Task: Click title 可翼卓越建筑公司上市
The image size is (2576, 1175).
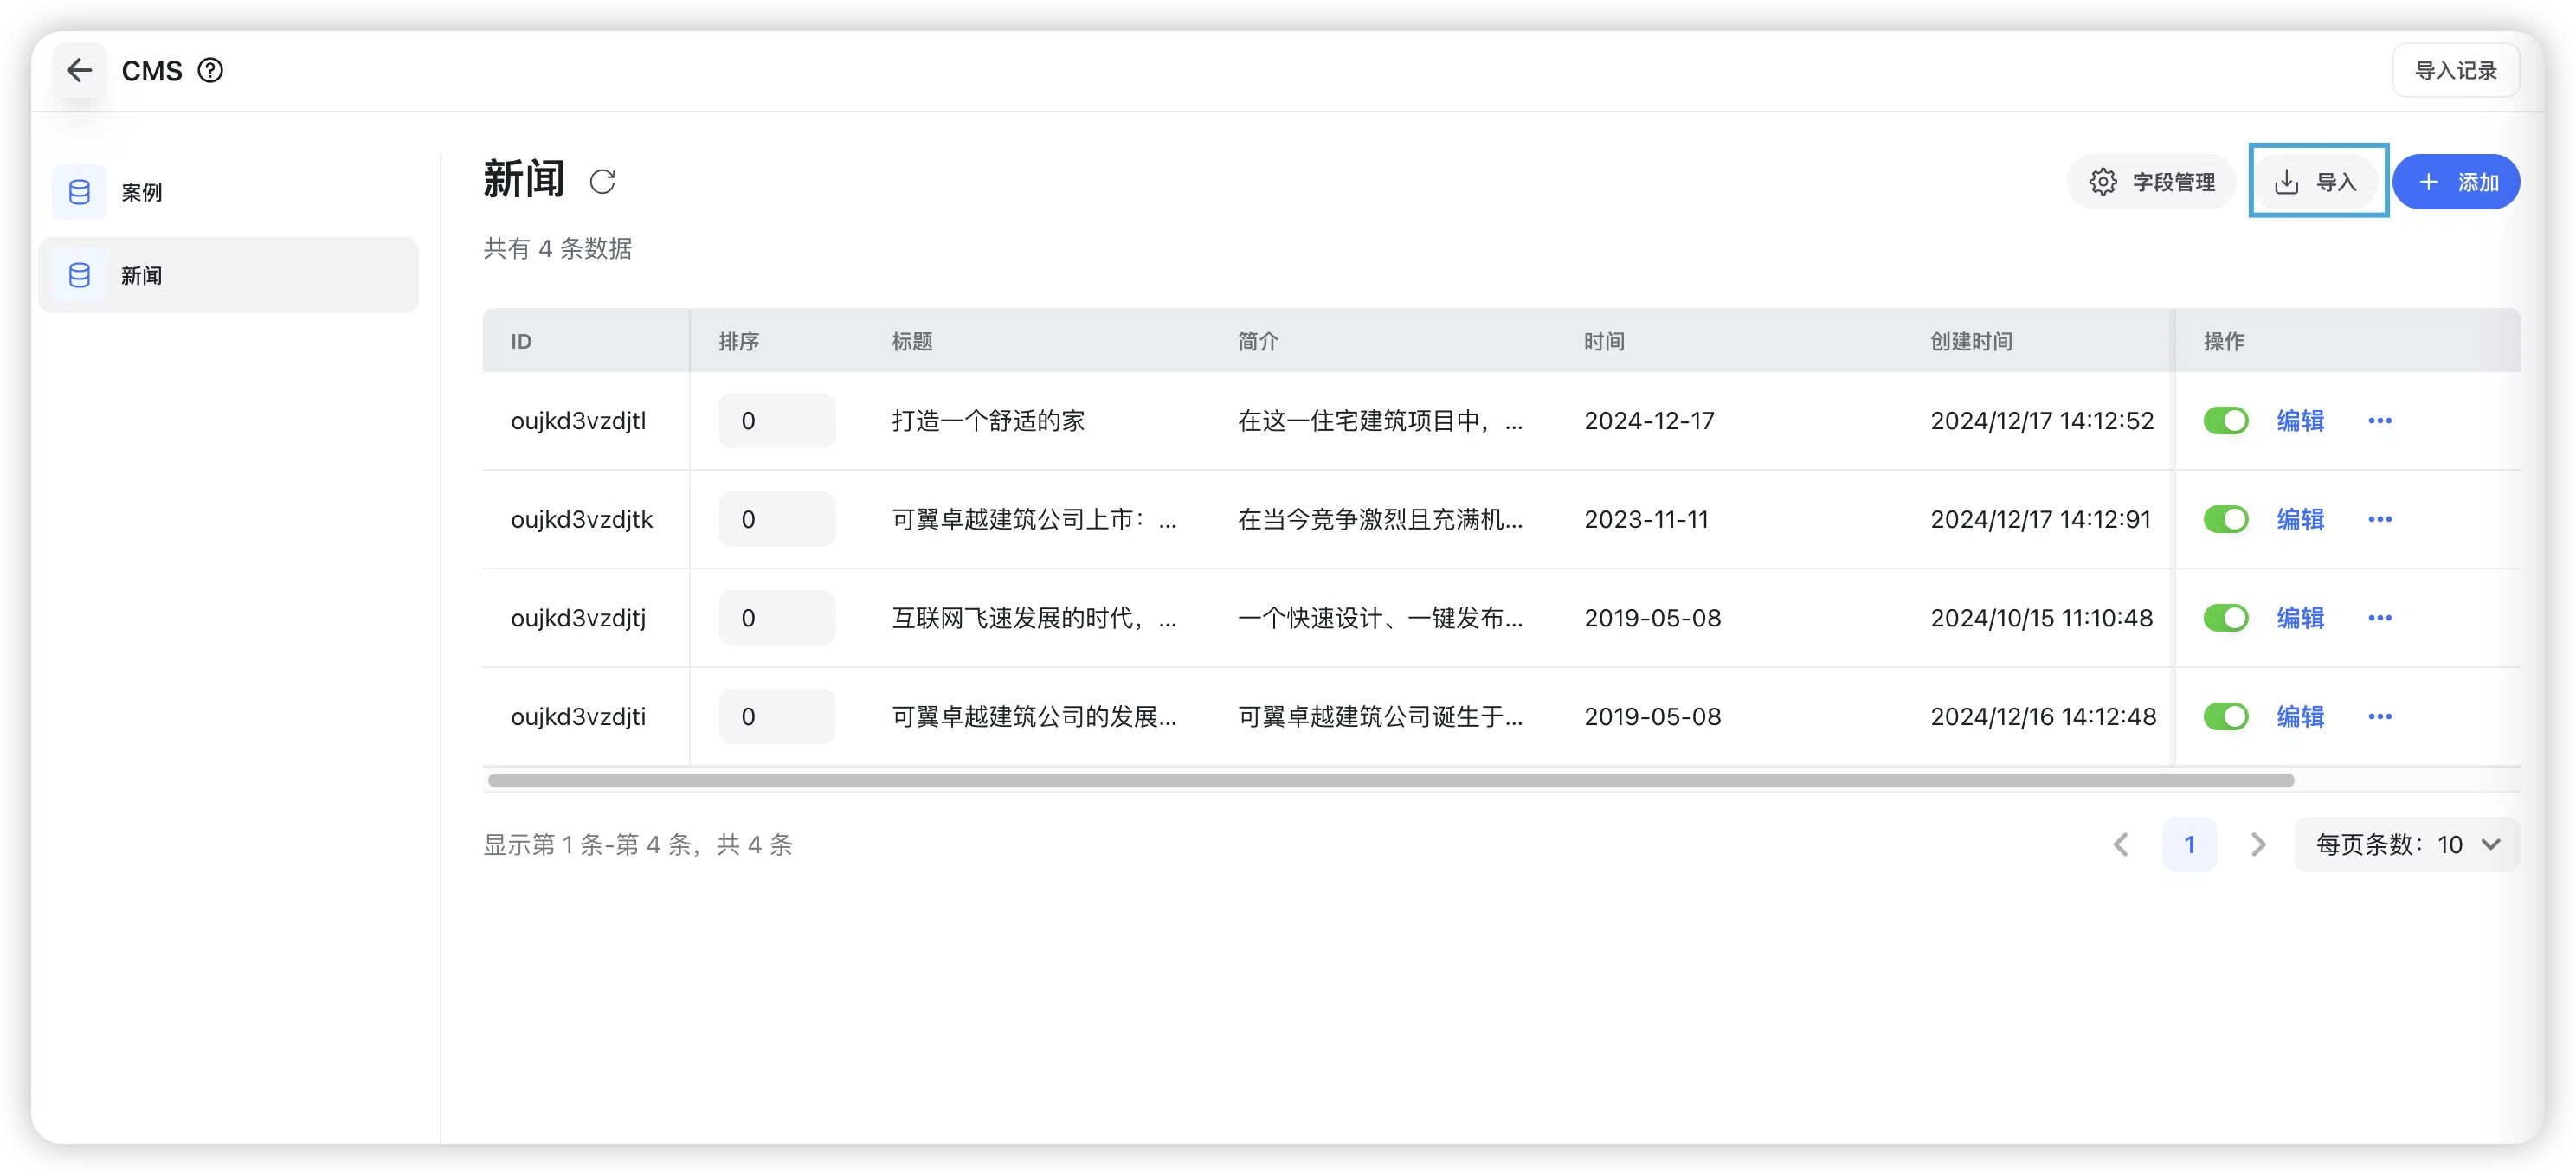Action: tap(1033, 519)
